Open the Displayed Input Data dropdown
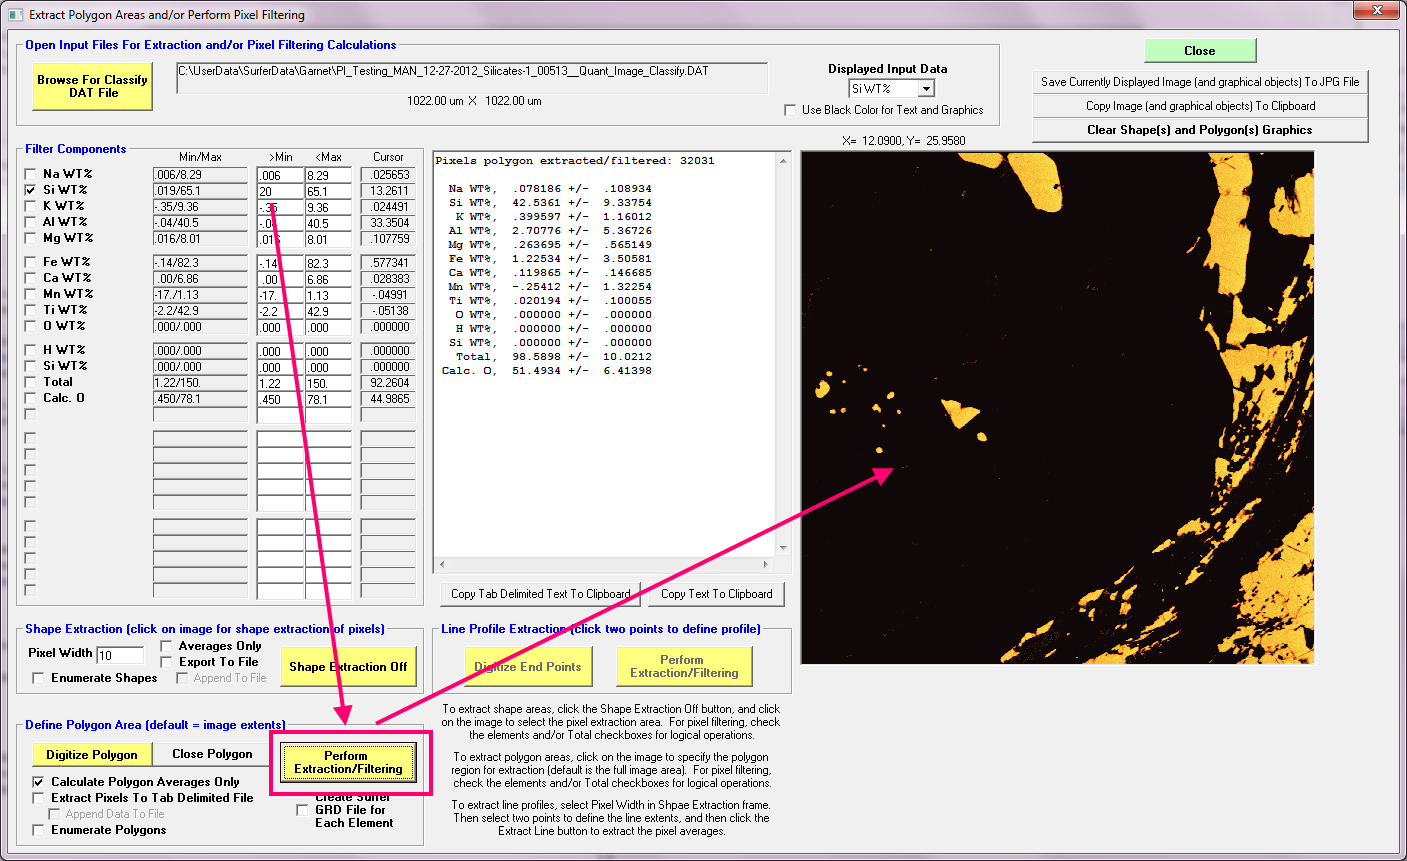 click(925, 89)
